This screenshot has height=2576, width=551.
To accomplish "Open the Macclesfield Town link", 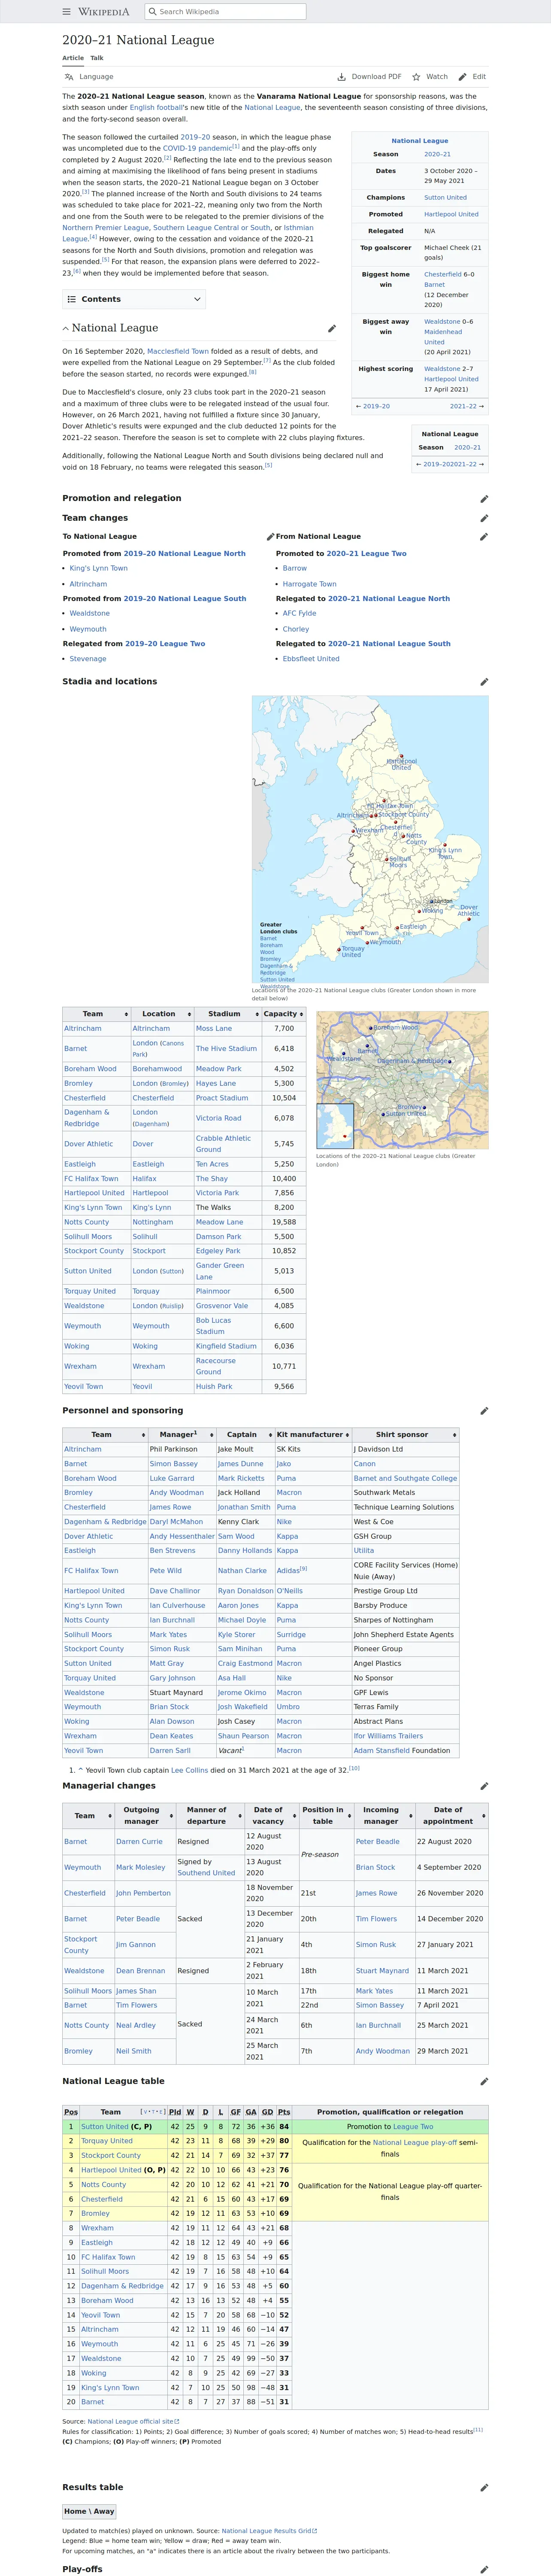I will pos(178,351).
